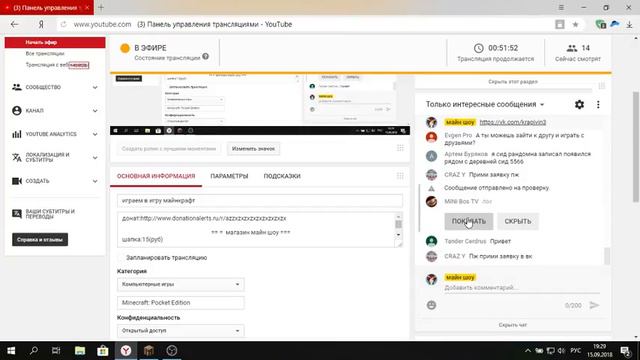Open Task View on taskbar
The height and width of the screenshot is (360, 640).
click(x=56, y=351)
